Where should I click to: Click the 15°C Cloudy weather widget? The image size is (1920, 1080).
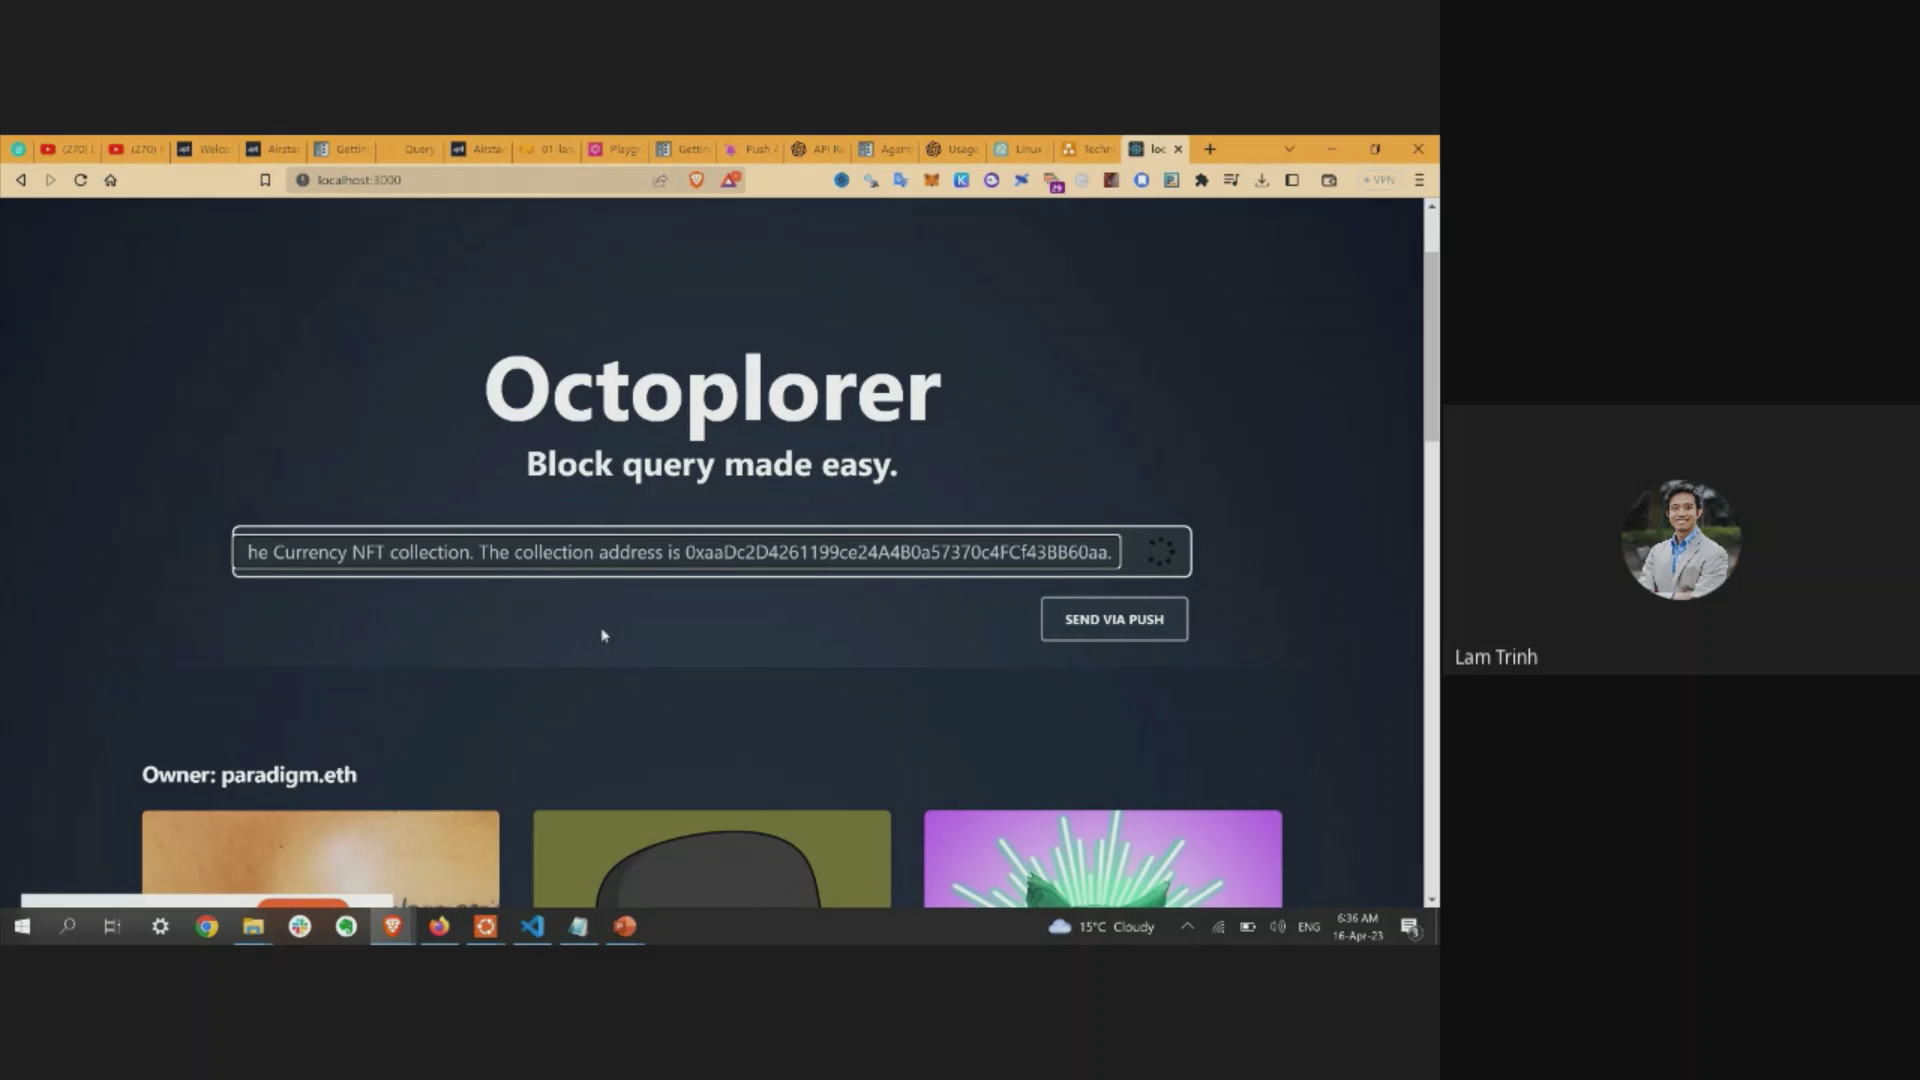1101,927
